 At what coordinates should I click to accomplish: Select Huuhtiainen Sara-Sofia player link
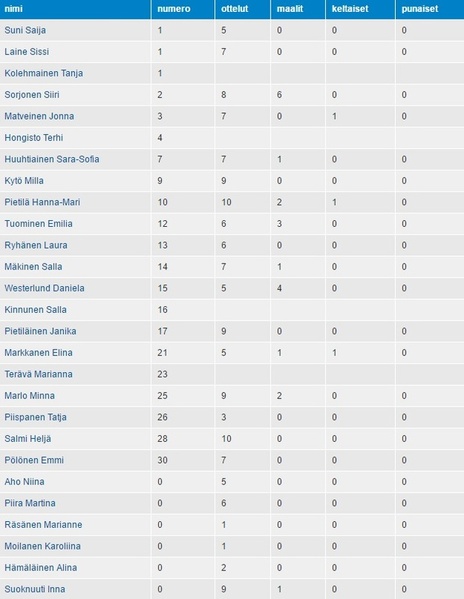pyautogui.click(x=52, y=159)
